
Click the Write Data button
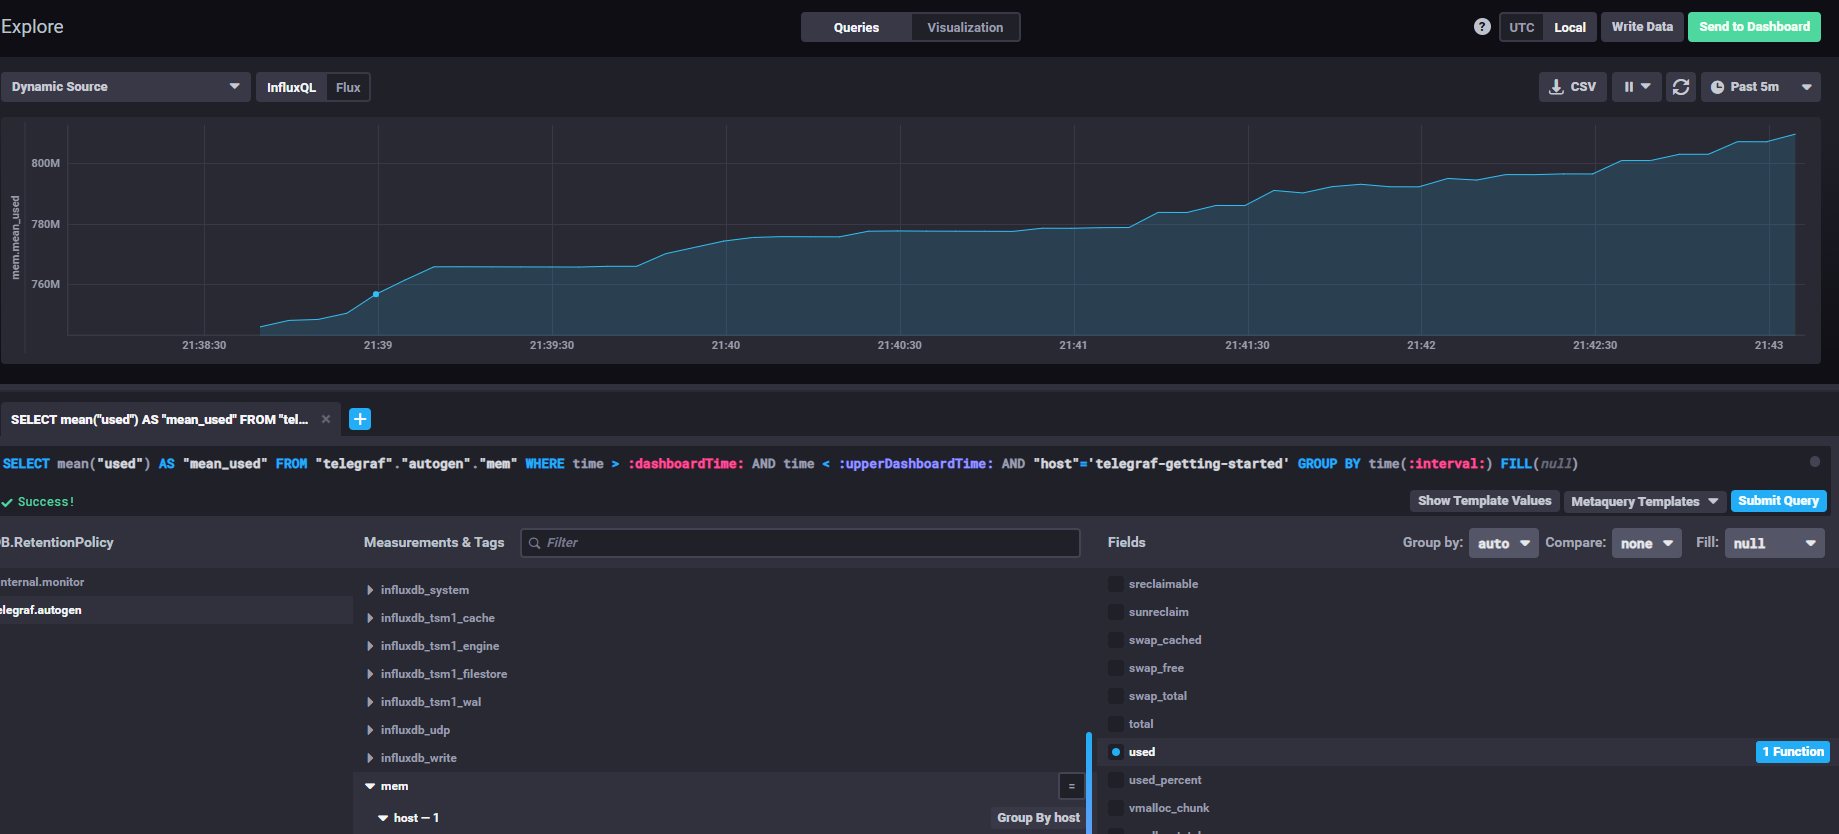click(x=1642, y=27)
